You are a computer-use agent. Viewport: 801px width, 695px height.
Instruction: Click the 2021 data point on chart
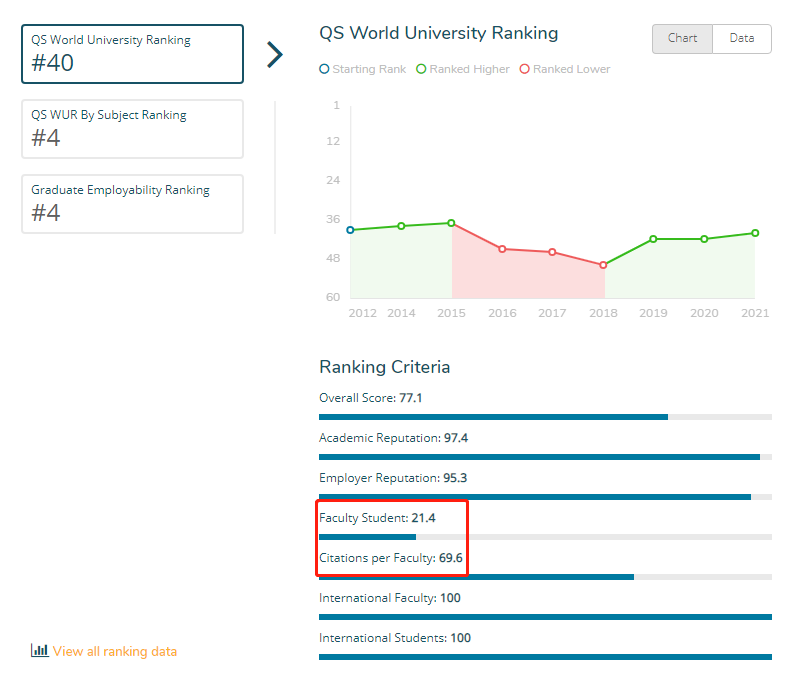pyautogui.click(x=755, y=233)
